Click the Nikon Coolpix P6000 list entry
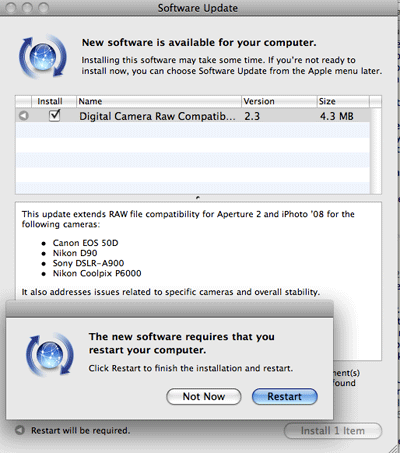400x453 pixels. pyautogui.click(x=97, y=273)
